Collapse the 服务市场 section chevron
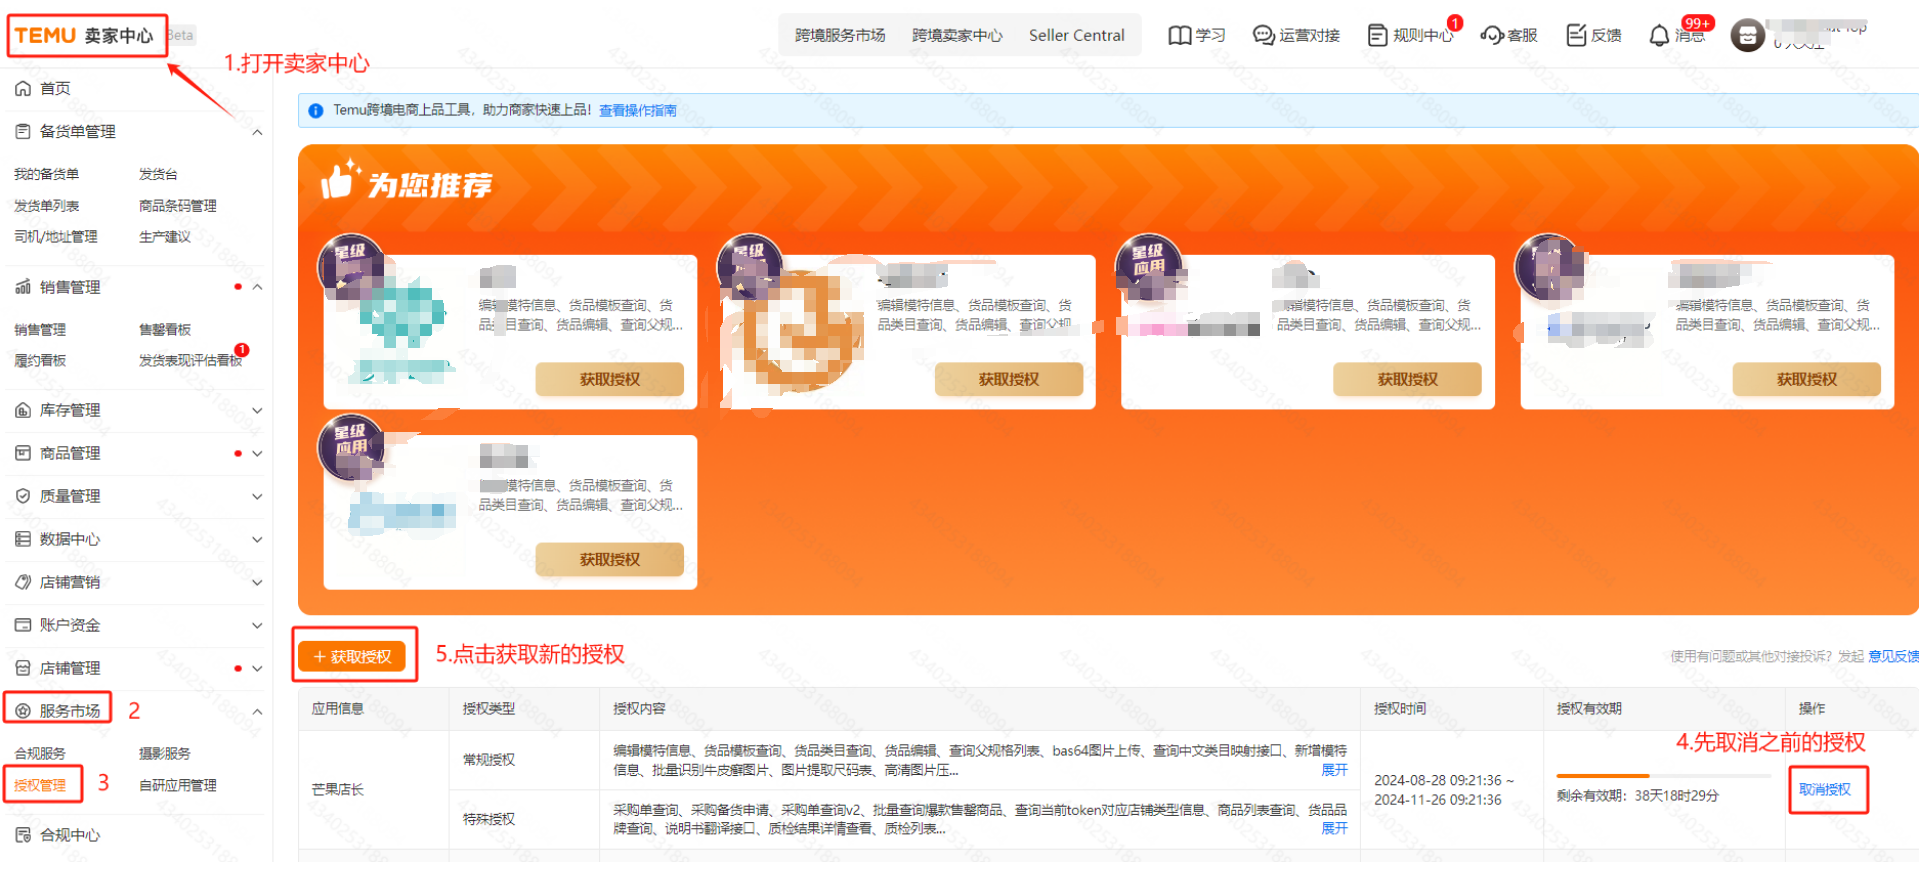Screen dimensions: 1920x887 tap(257, 711)
